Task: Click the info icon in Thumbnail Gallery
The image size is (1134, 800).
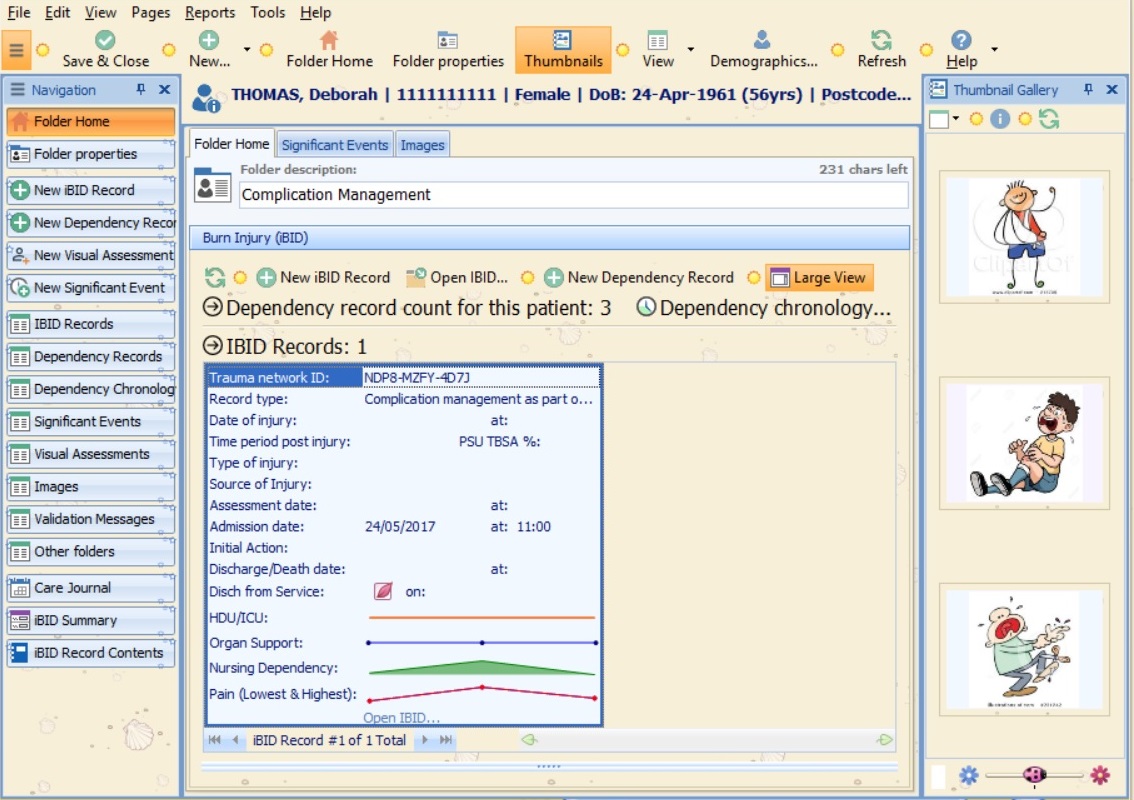Action: [1000, 119]
